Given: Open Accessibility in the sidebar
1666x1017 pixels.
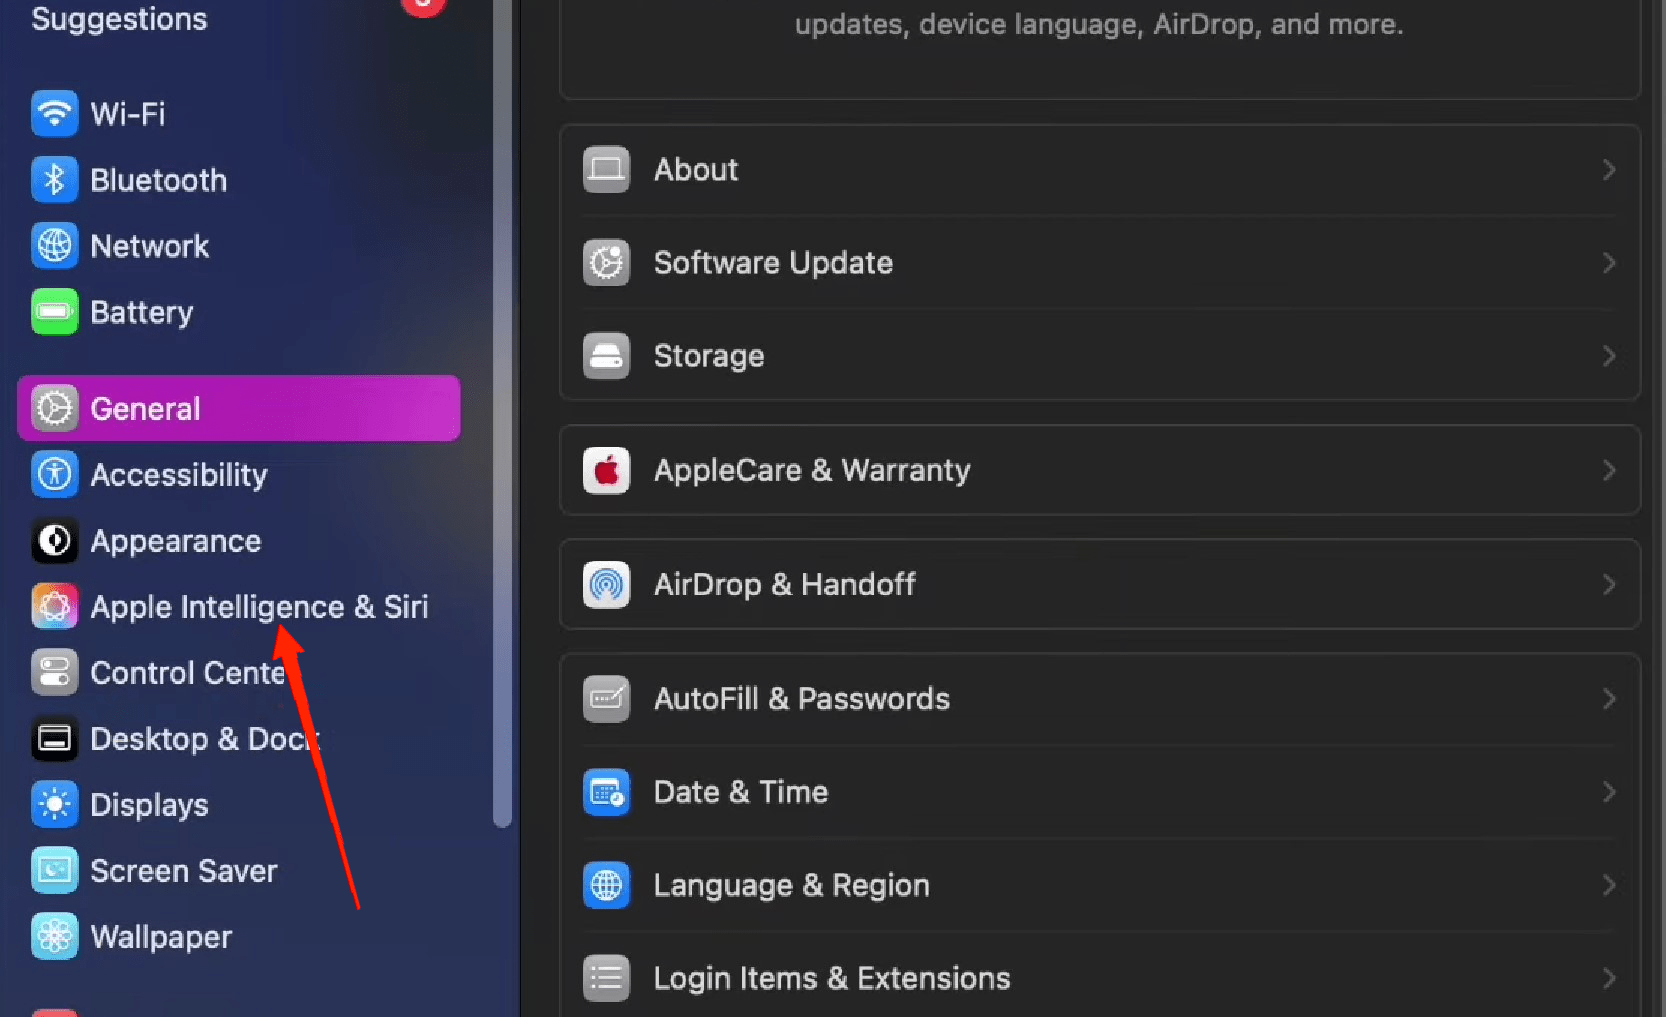Looking at the screenshot, I should (179, 475).
